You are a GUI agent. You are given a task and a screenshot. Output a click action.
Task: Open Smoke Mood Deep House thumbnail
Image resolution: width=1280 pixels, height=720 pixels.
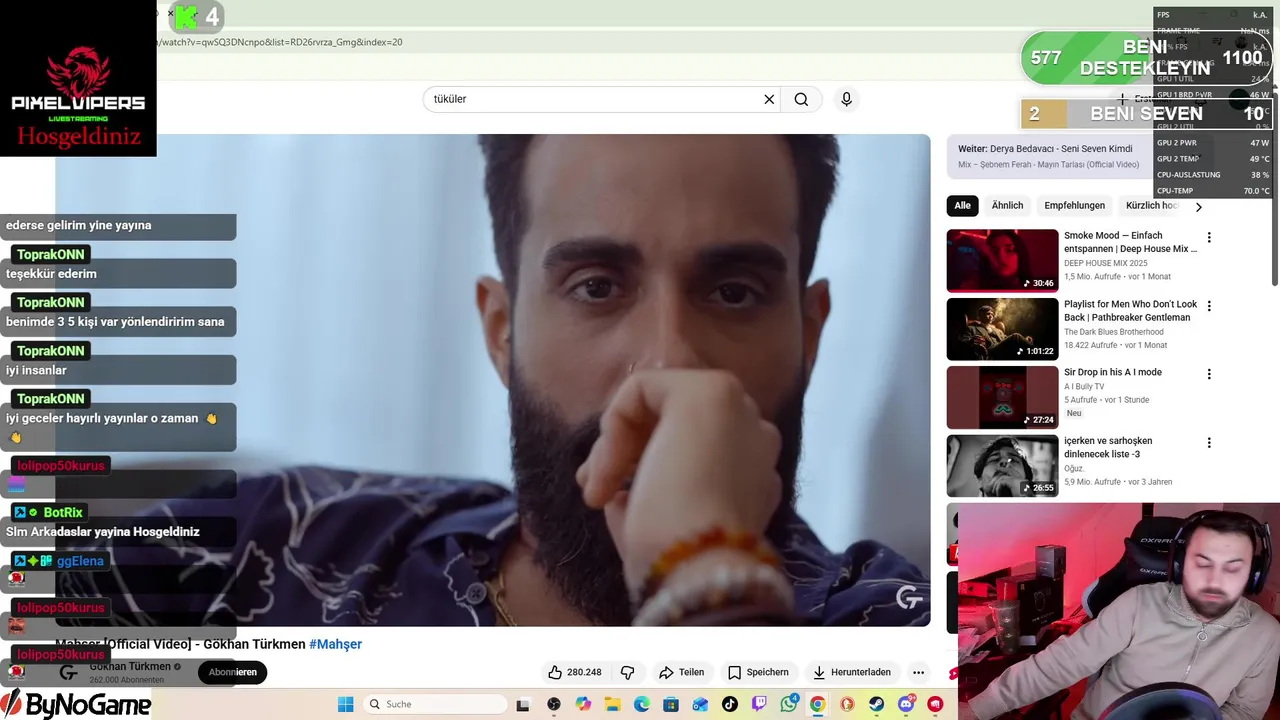[x=1002, y=260]
